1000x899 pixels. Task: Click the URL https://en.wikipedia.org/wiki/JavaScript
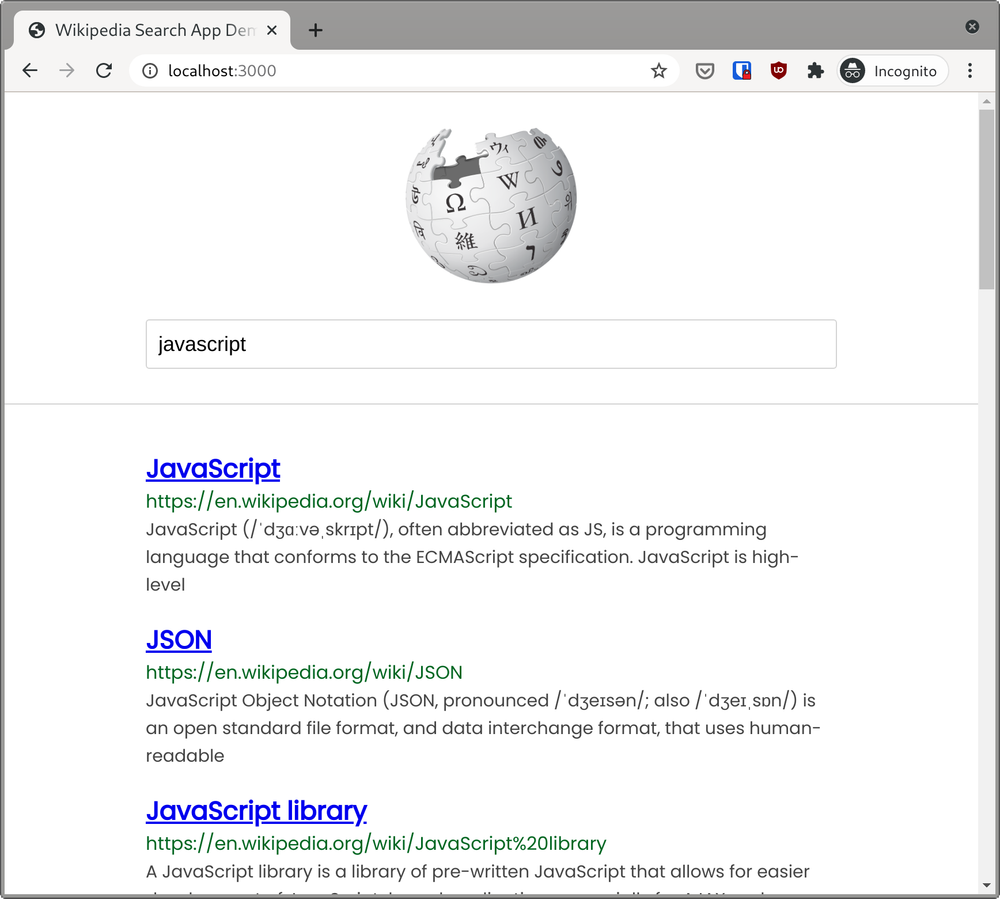328,501
